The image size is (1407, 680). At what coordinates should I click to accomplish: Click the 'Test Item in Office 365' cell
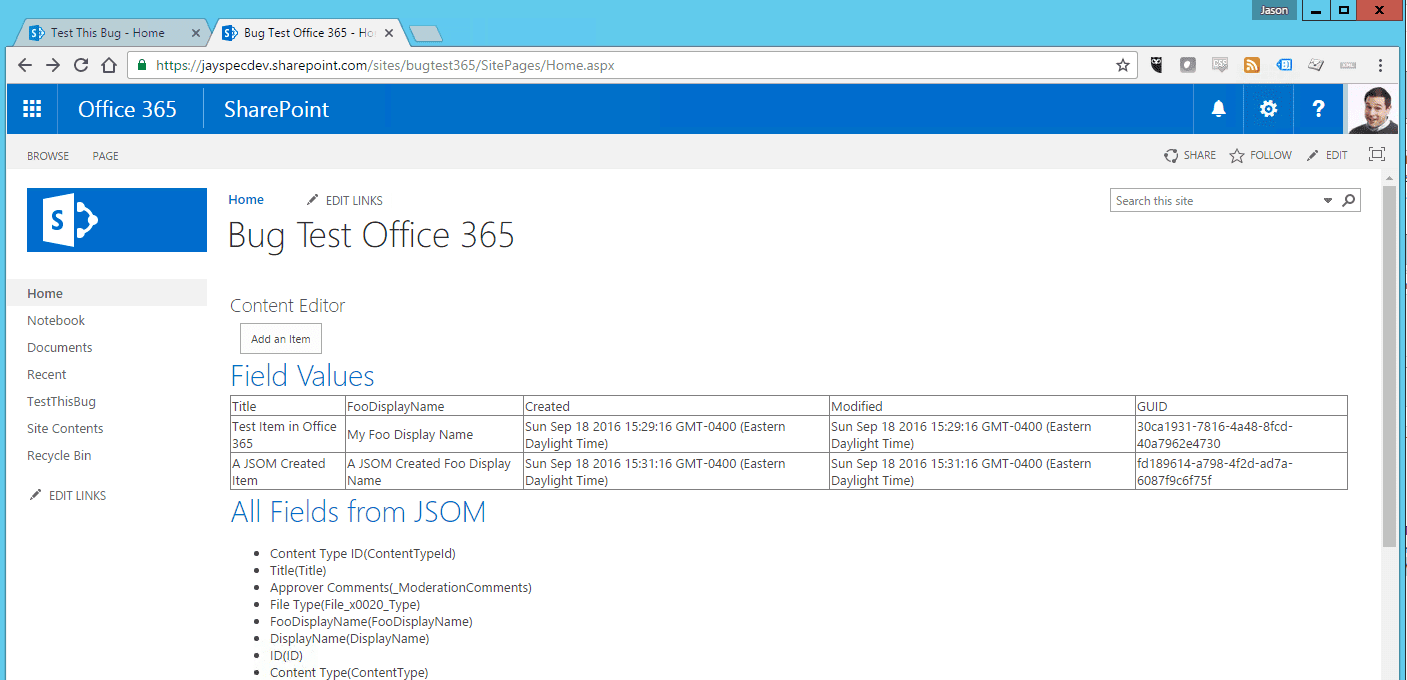(287, 434)
